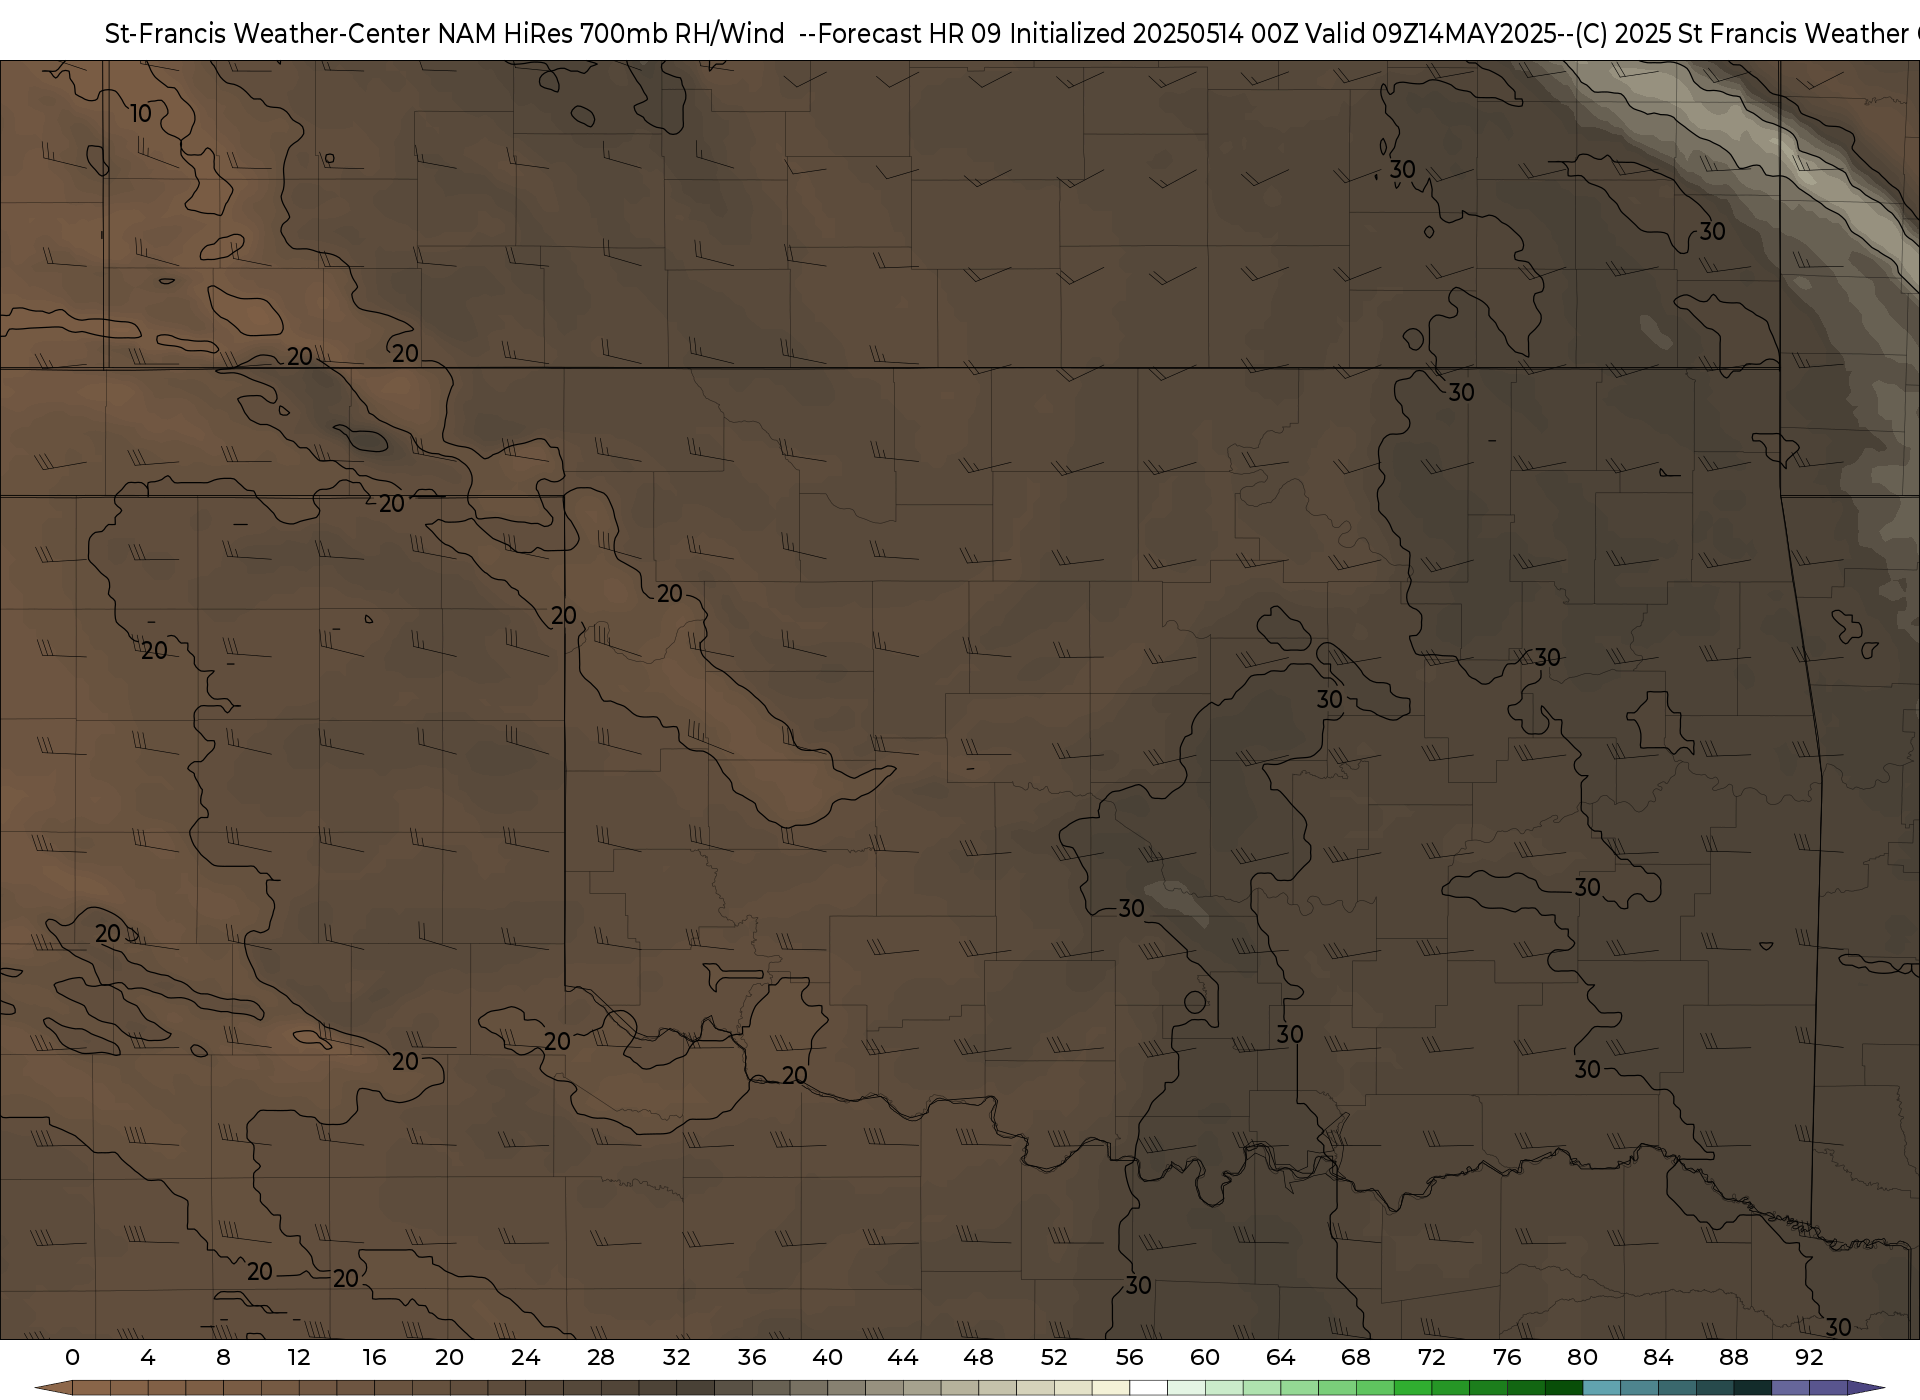1920x1400 pixels.
Task: Click colorbar label '80'
Action: point(1582,1358)
